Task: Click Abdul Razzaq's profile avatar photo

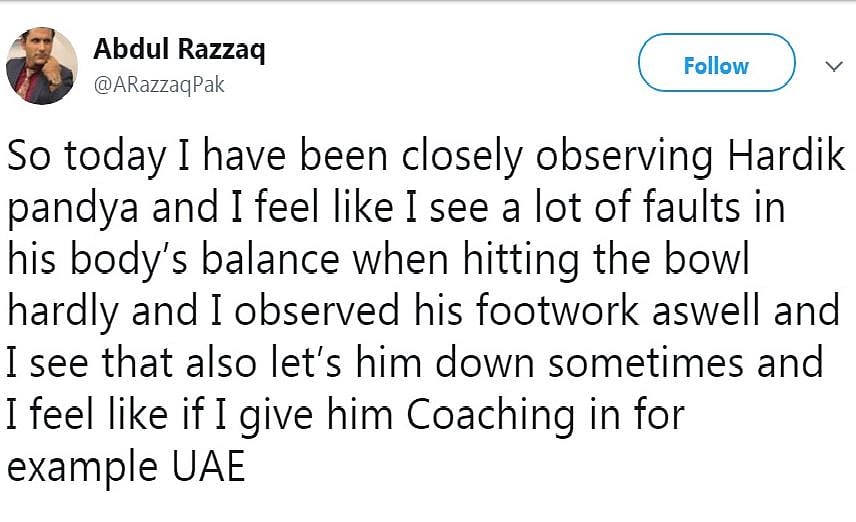Action: point(41,66)
